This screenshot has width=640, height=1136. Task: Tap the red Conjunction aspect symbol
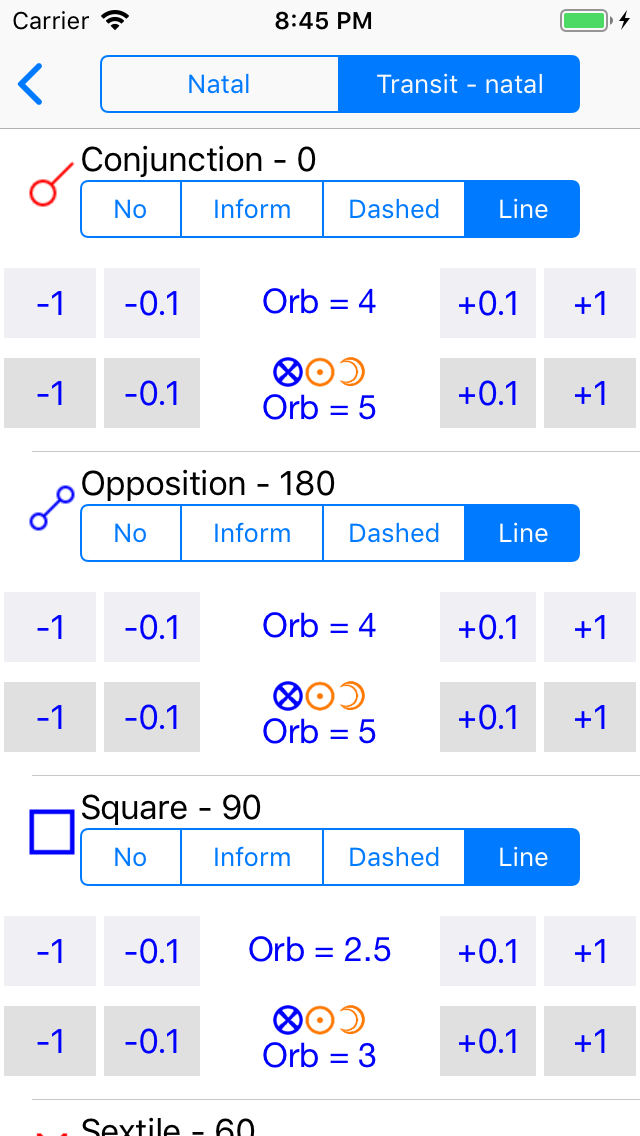click(x=51, y=183)
